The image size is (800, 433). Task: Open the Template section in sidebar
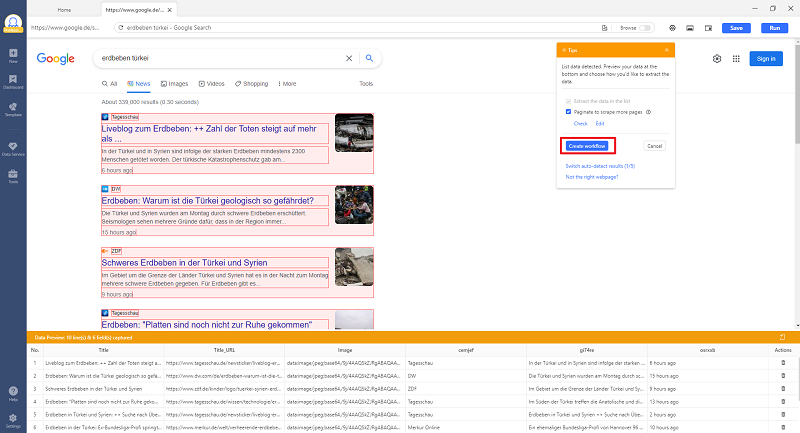point(13,109)
